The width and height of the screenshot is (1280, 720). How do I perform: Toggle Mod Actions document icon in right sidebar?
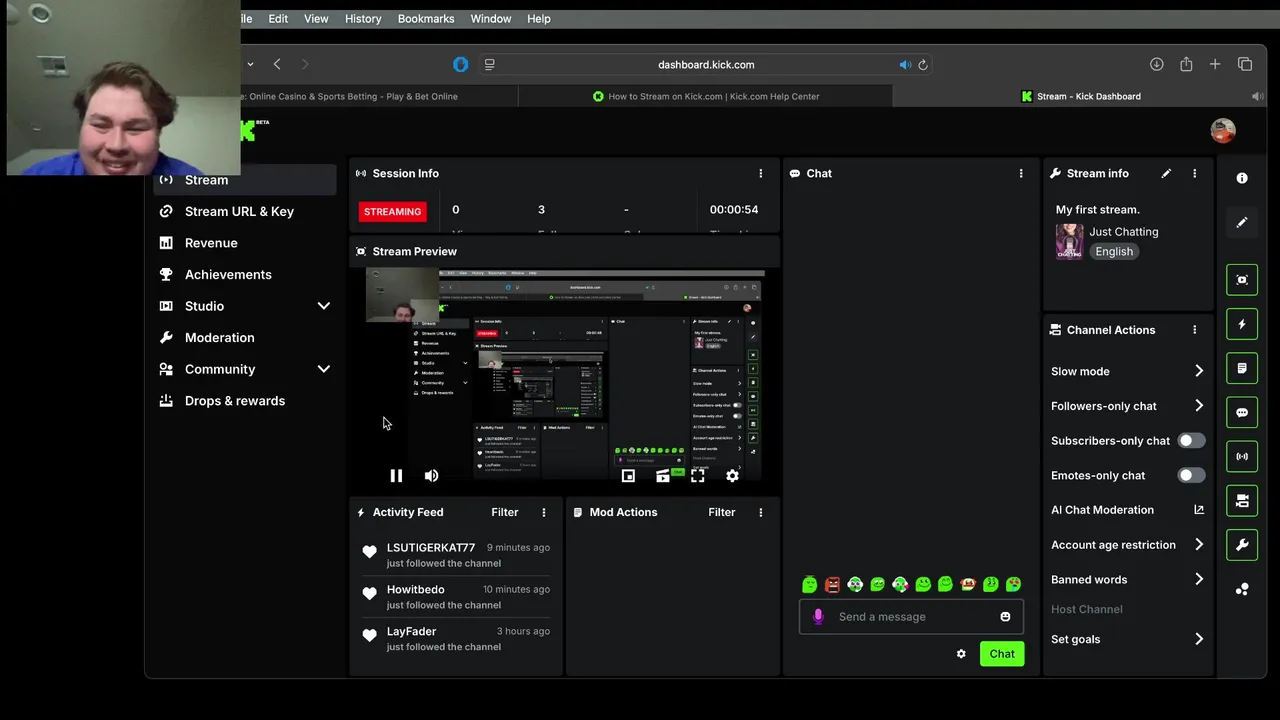coord(1242,368)
